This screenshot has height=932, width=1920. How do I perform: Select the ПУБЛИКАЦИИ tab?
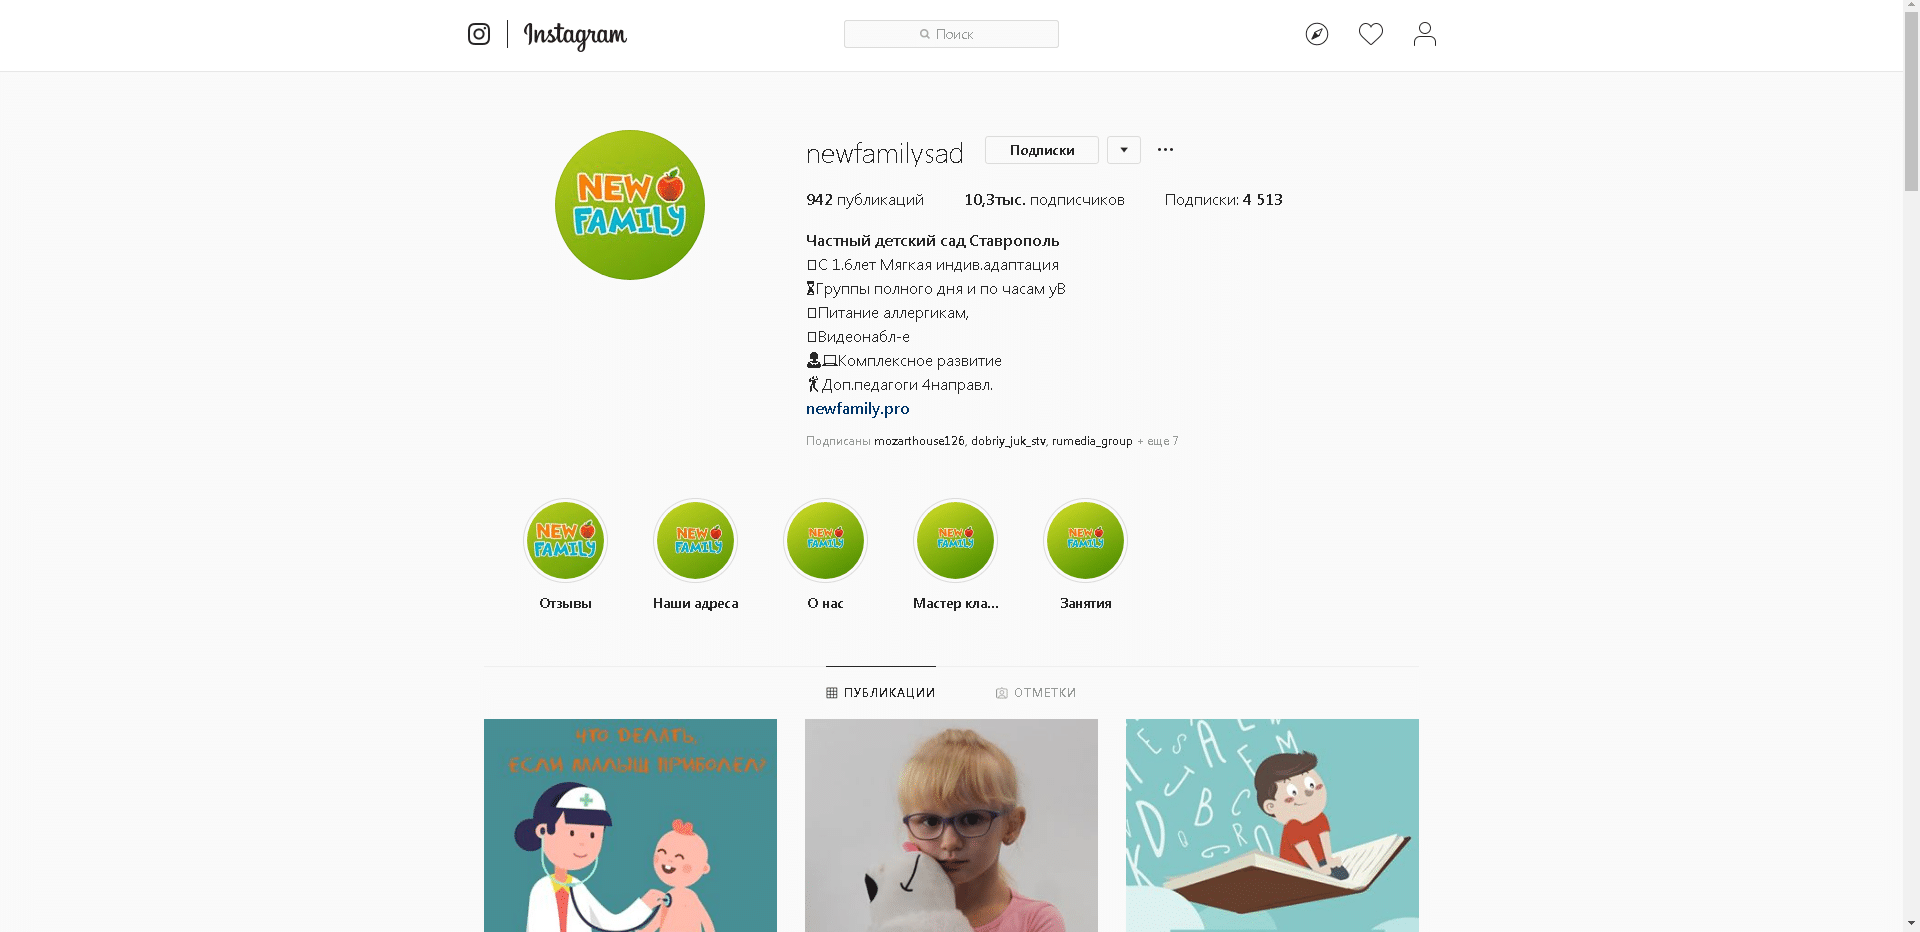point(881,693)
